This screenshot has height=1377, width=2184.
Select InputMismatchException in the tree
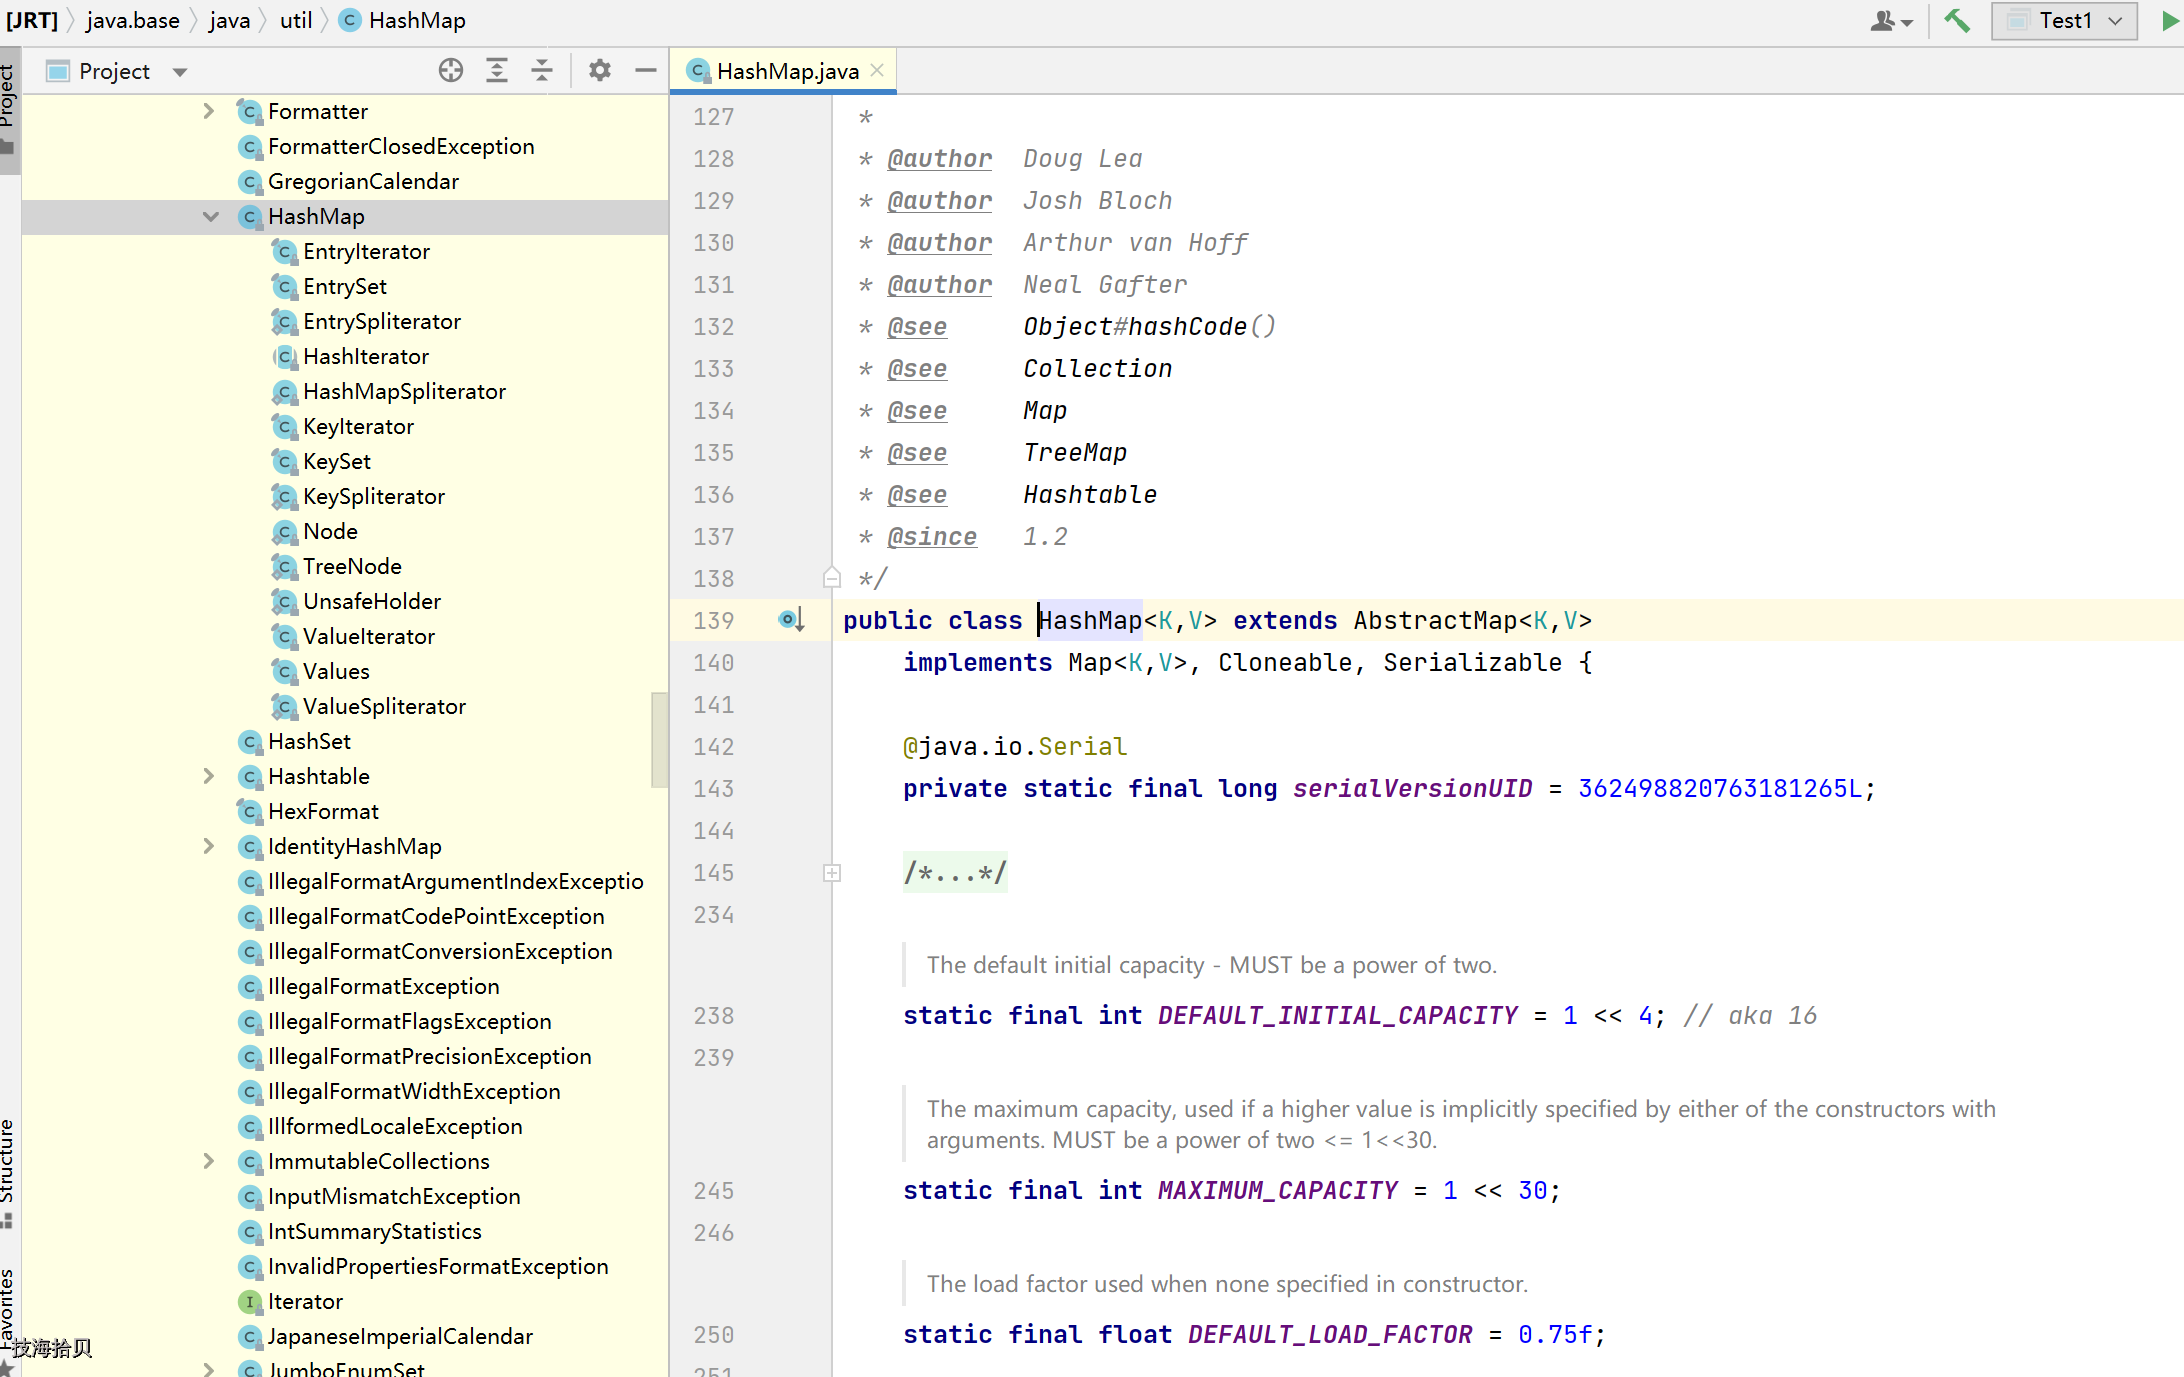pos(393,1196)
